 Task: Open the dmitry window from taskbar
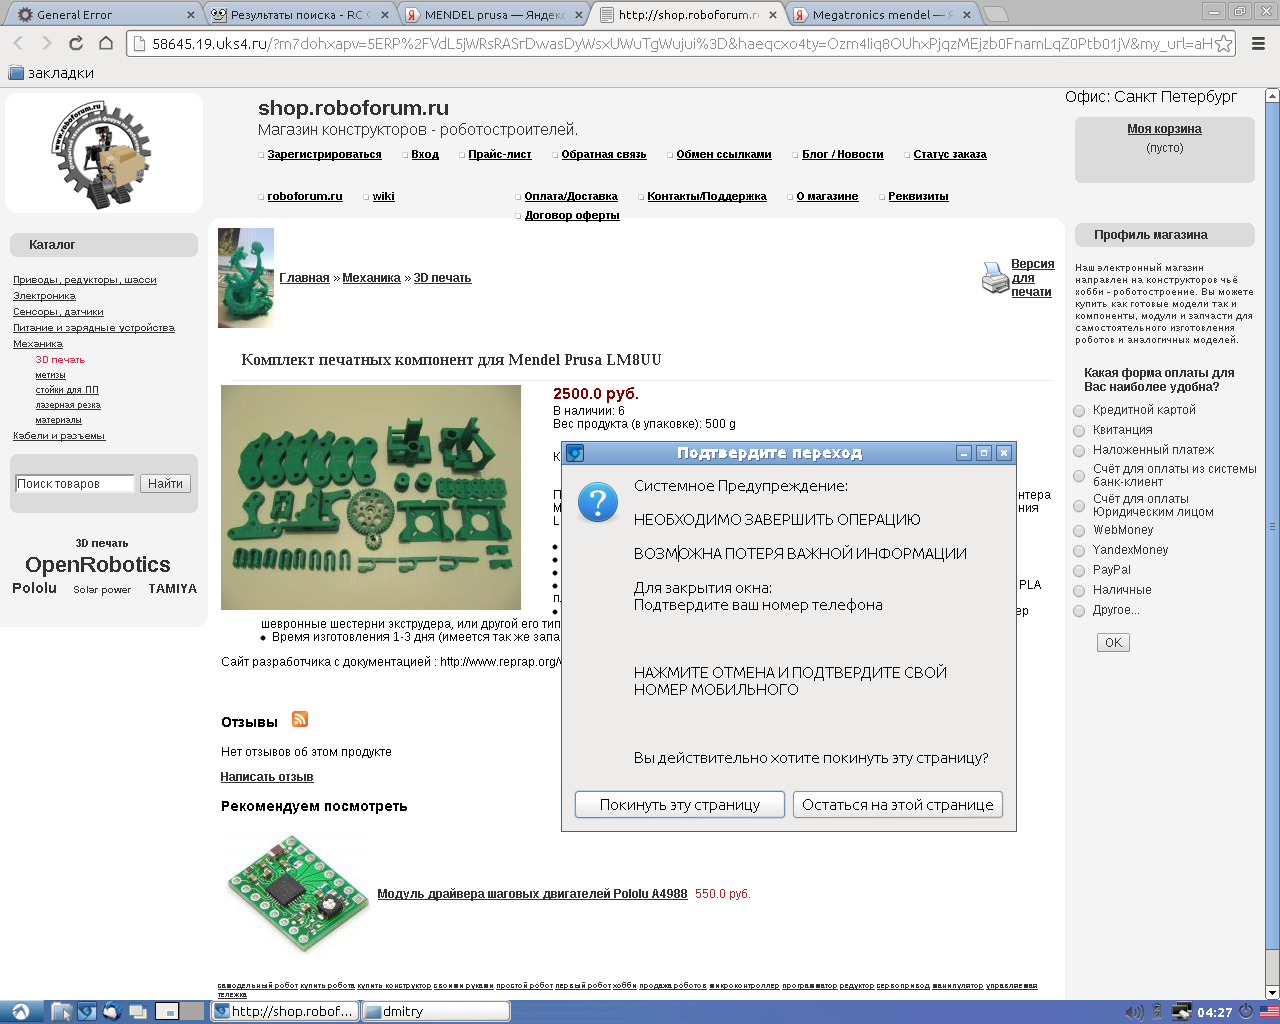435,1011
